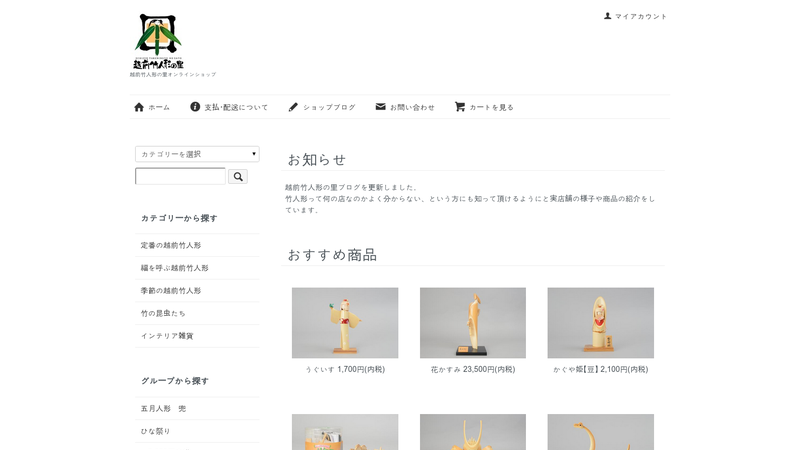Click the bamboo doll shop logo
This screenshot has width=800, height=450.
(x=158, y=41)
